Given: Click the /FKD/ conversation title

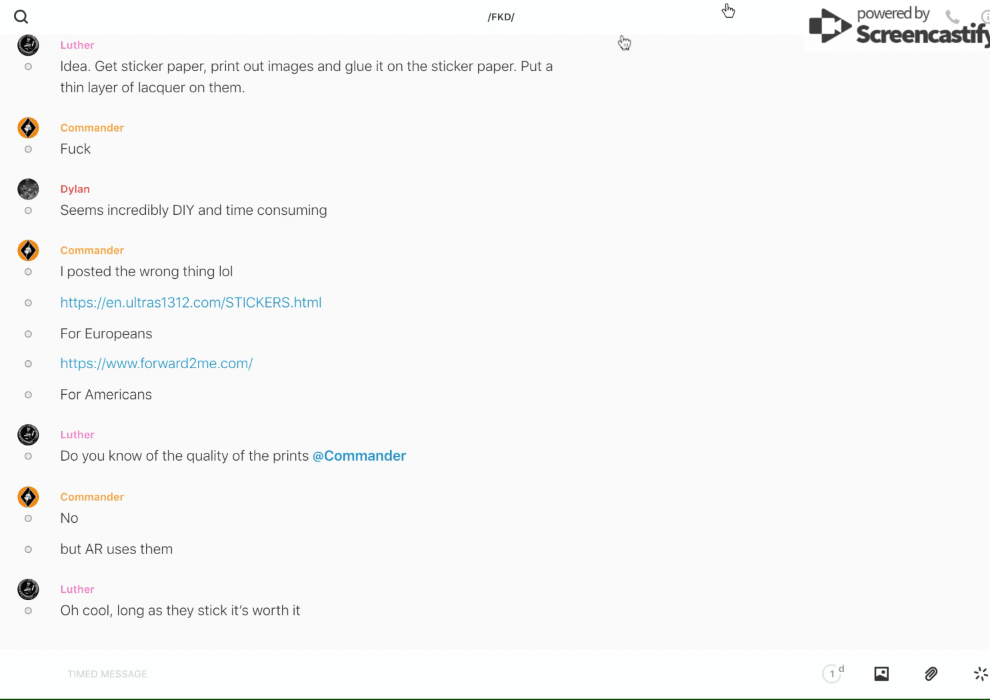Looking at the screenshot, I should point(501,17).
